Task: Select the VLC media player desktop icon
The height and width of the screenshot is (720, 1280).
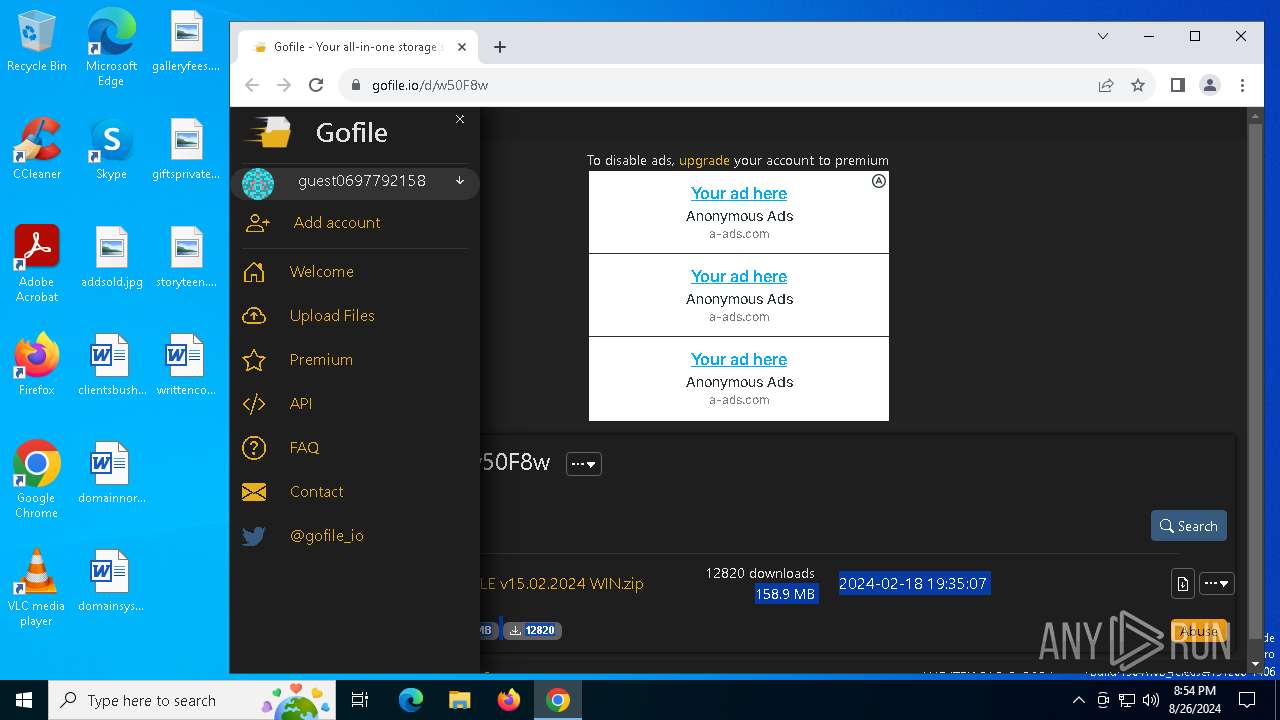Action: [37, 589]
